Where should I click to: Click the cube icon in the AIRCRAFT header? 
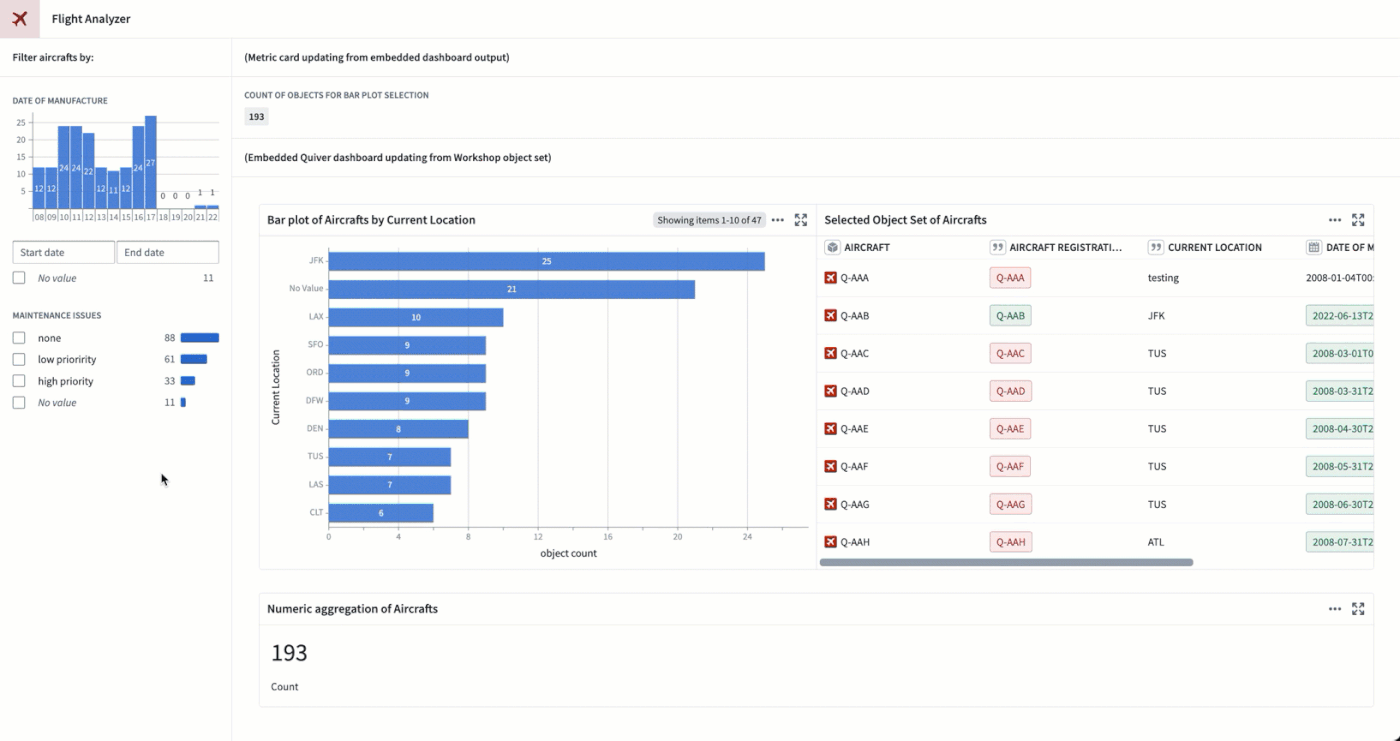click(832, 247)
